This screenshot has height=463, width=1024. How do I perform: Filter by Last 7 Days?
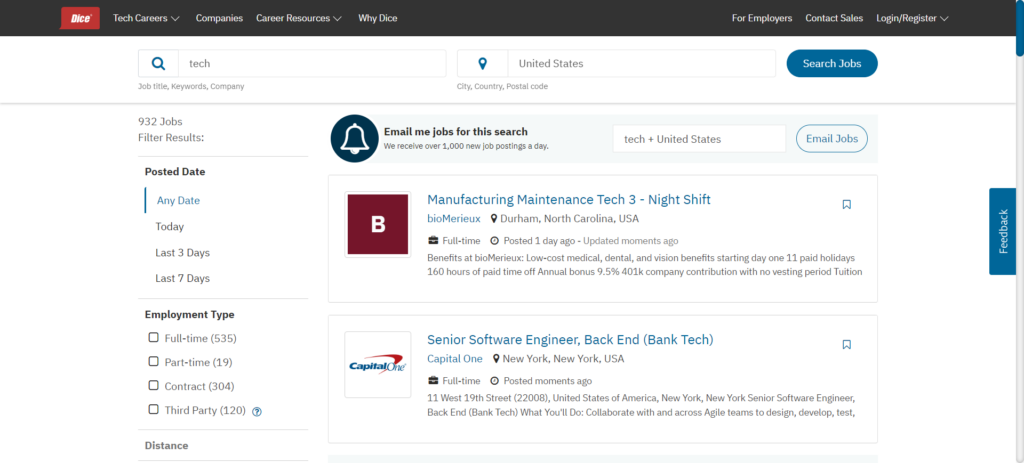(x=183, y=278)
